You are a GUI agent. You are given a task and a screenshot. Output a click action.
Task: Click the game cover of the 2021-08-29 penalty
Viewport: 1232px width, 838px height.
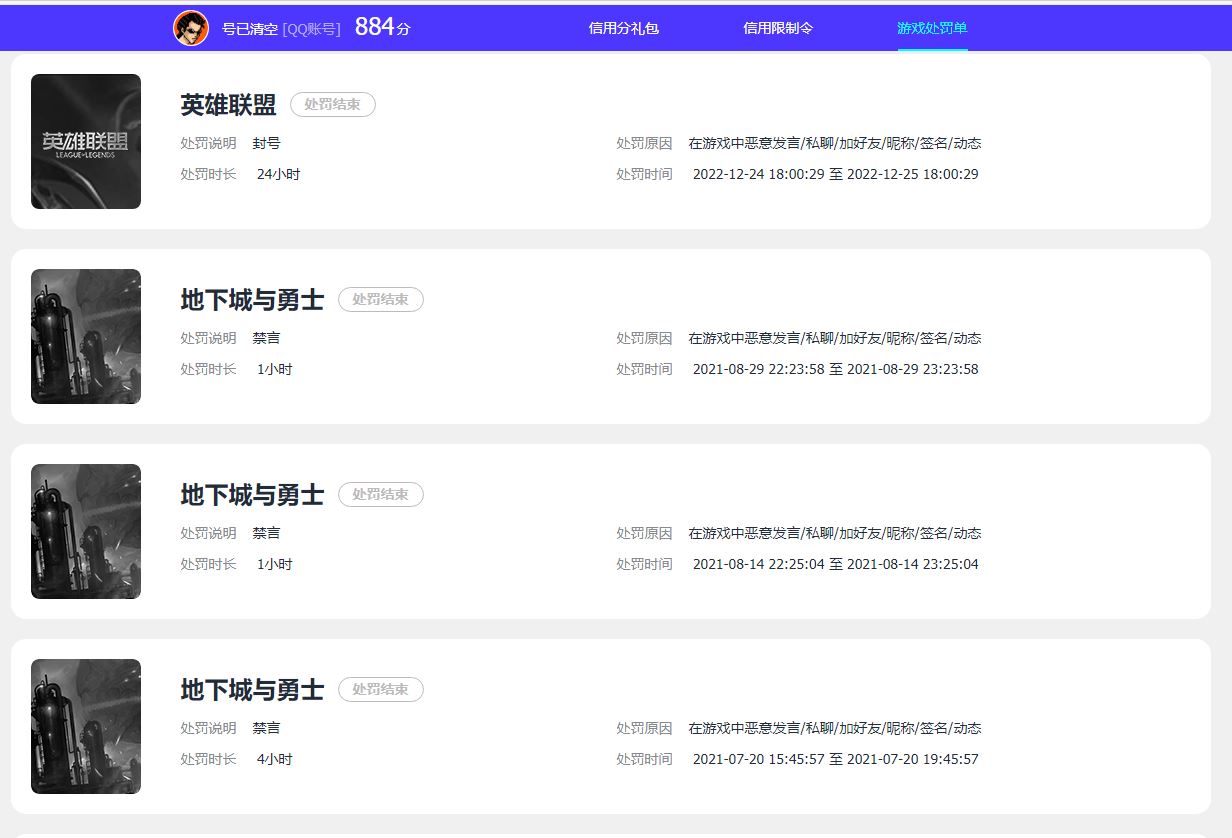tap(86, 336)
